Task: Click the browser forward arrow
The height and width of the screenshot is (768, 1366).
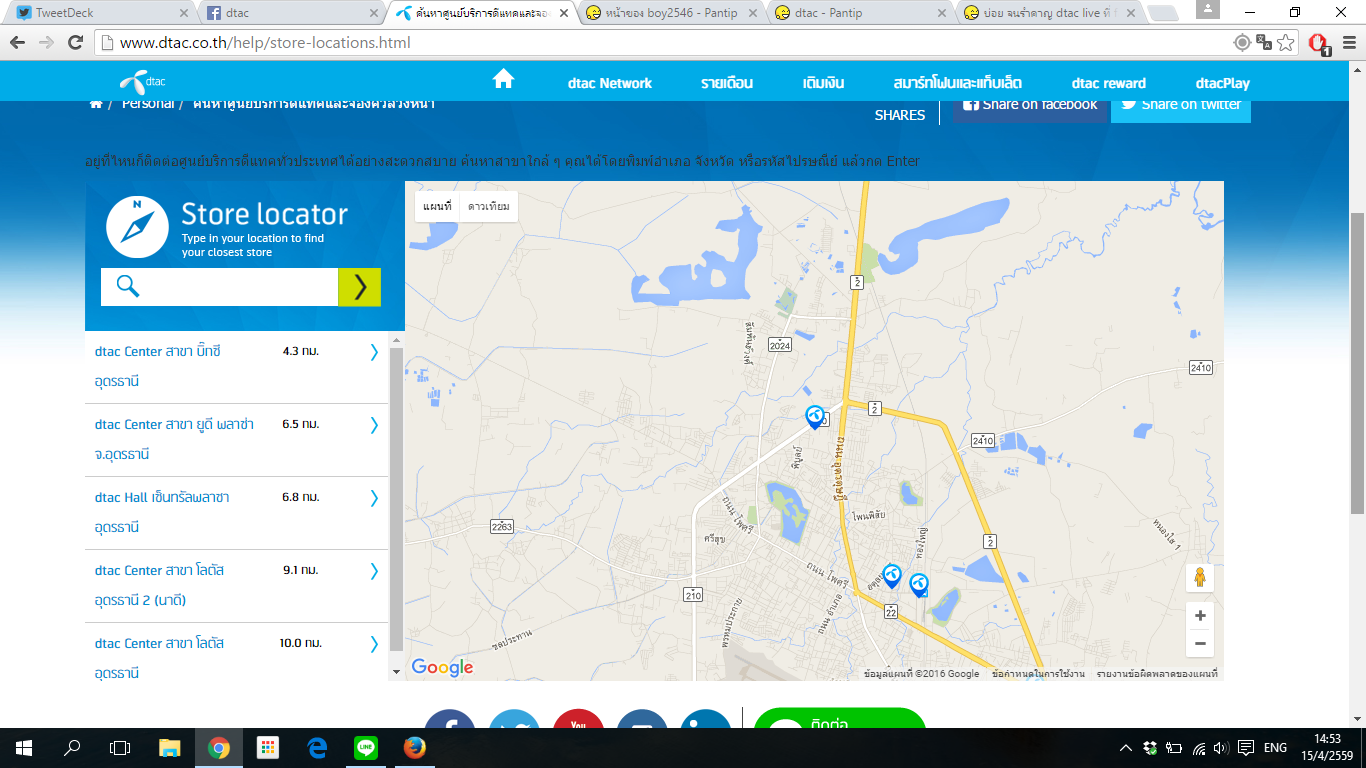Action: click(x=46, y=43)
